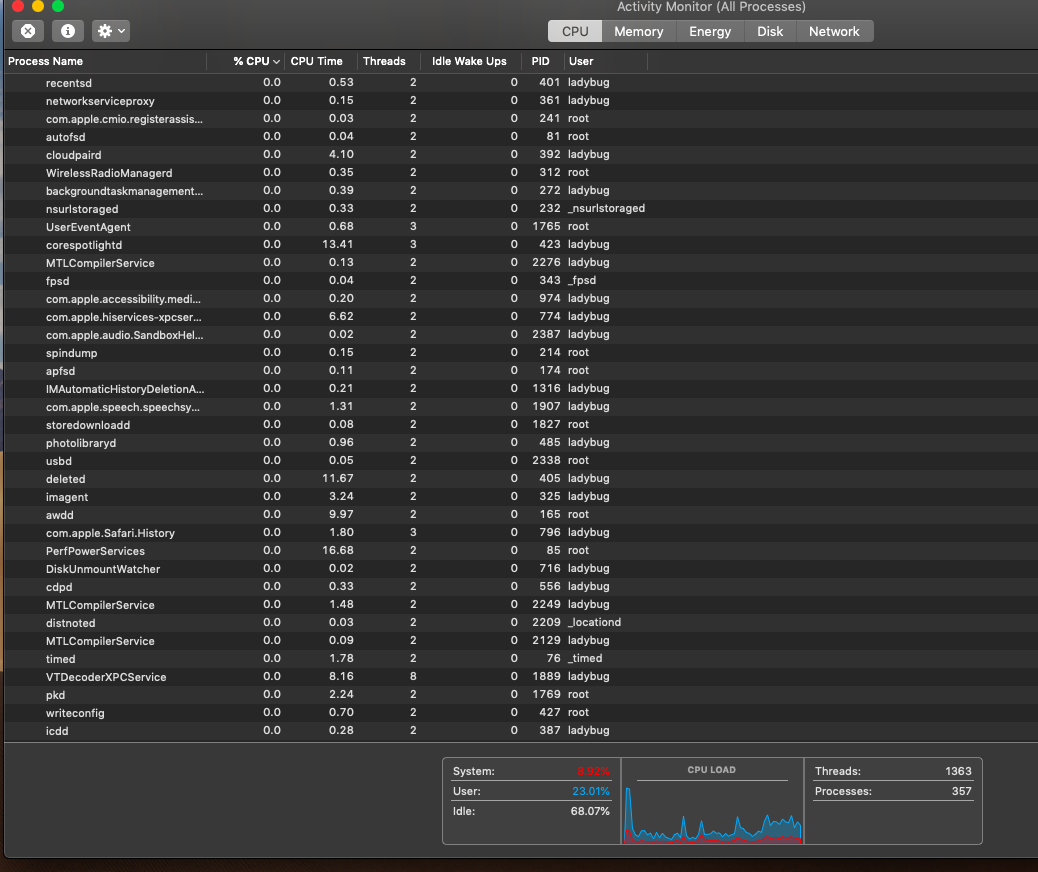The width and height of the screenshot is (1038, 872).
Task: Select the com.apple.audio.SandboxHel... row
Action: pyautogui.click(x=521, y=334)
